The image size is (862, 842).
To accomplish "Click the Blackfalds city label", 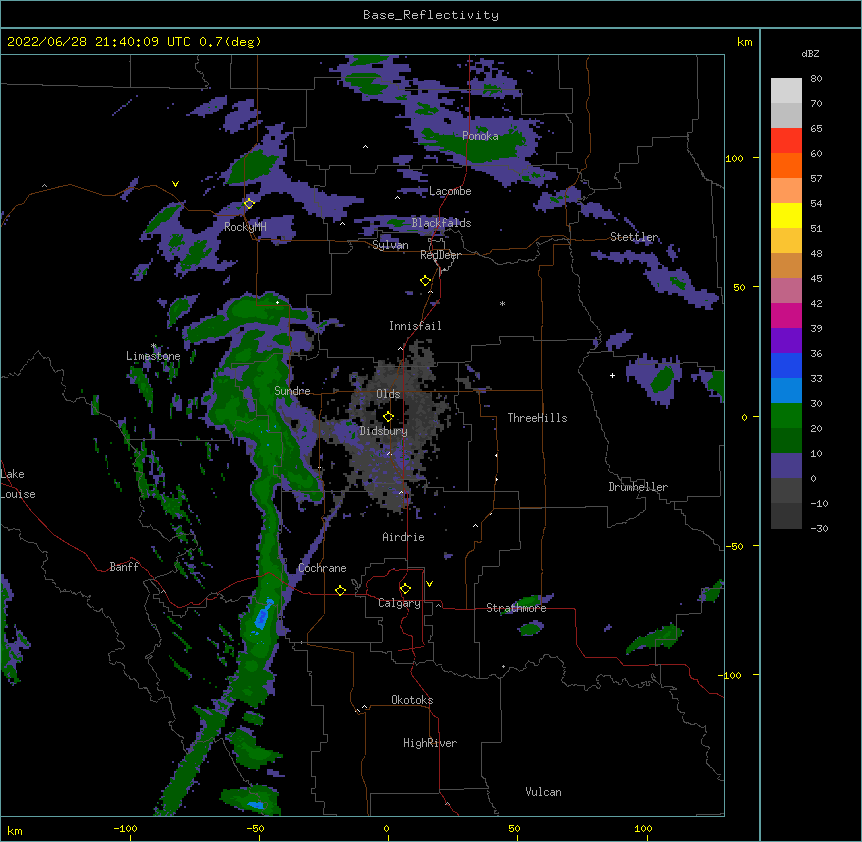I will (x=441, y=223).
